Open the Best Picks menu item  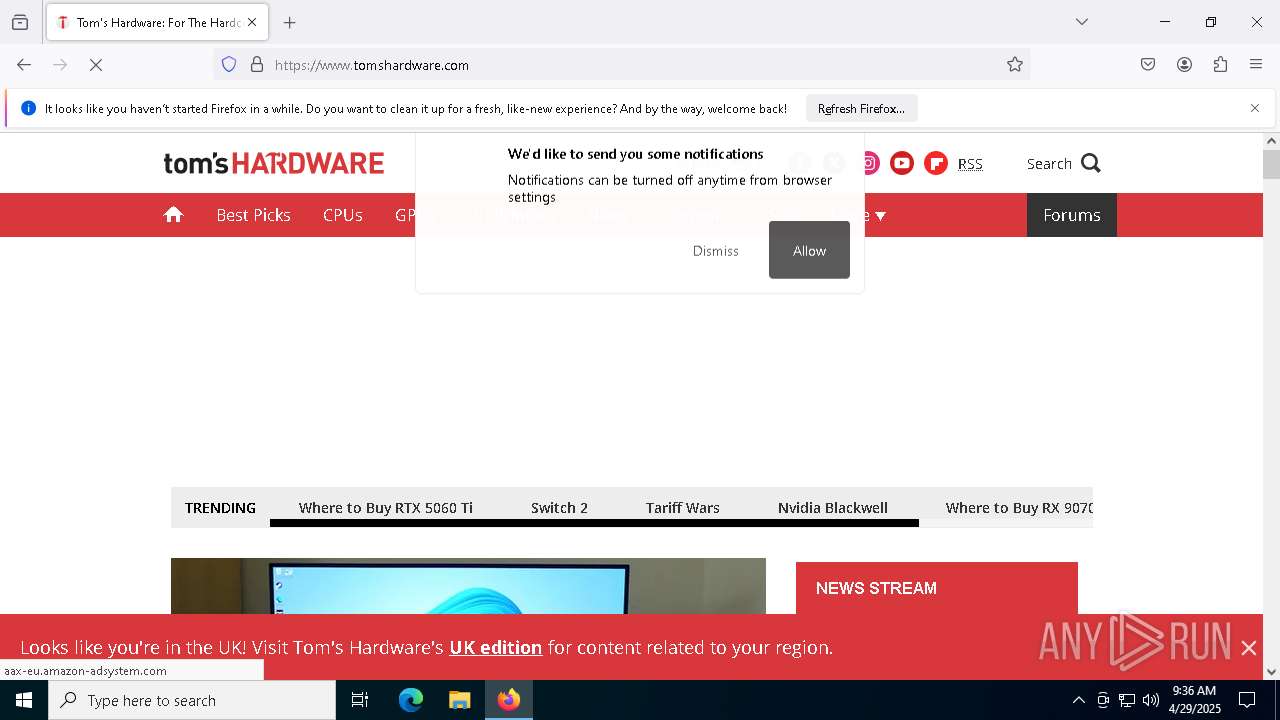(253, 215)
